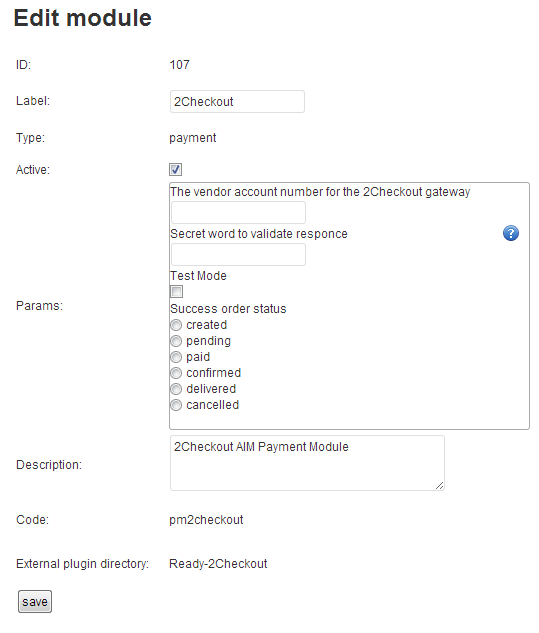Uncheck the Active checkbox

(175, 170)
